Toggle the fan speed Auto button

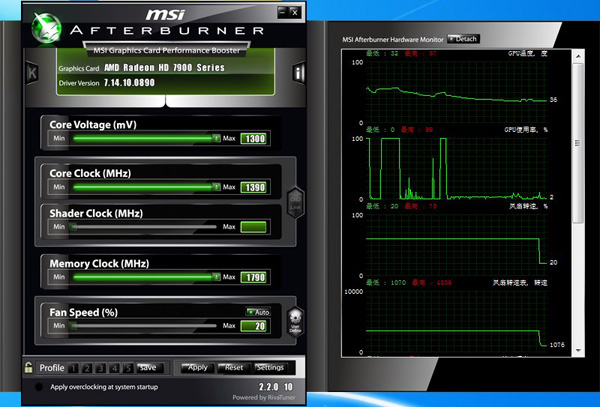pos(258,312)
